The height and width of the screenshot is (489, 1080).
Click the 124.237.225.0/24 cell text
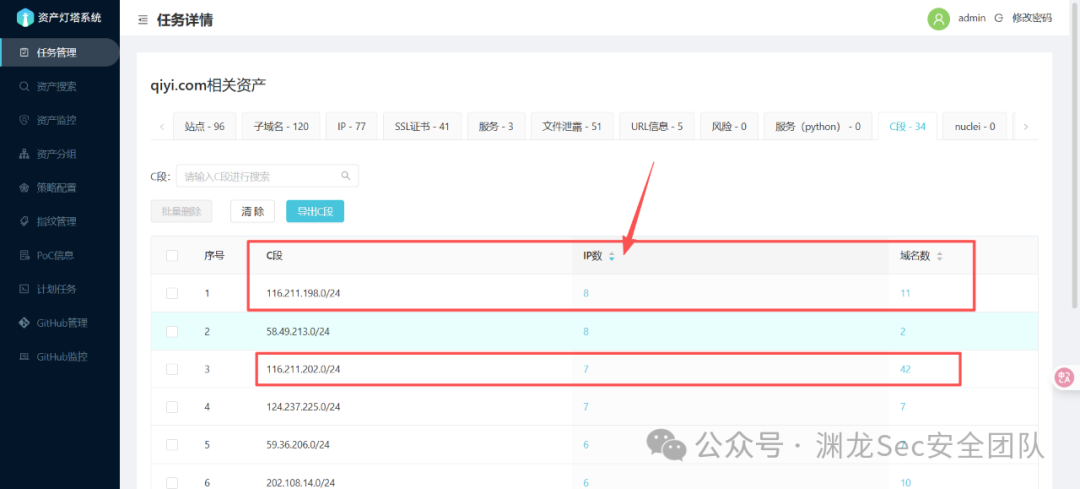(x=304, y=407)
